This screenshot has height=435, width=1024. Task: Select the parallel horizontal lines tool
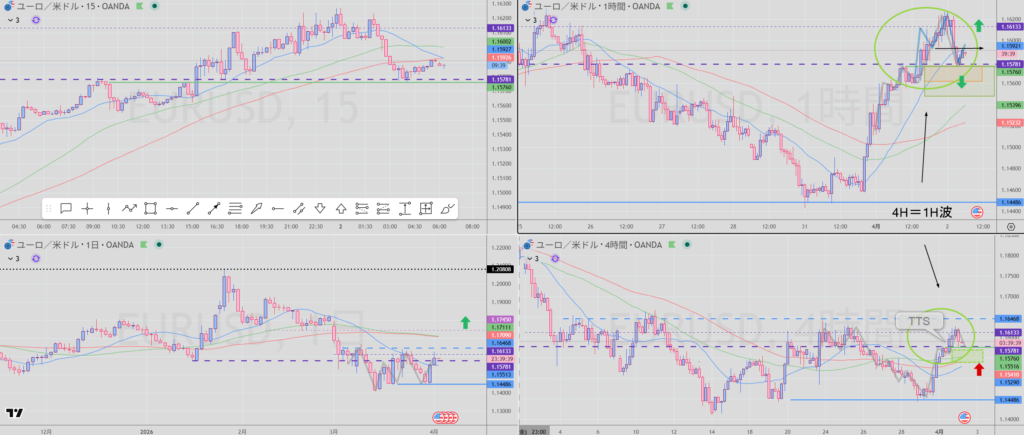click(235, 208)
